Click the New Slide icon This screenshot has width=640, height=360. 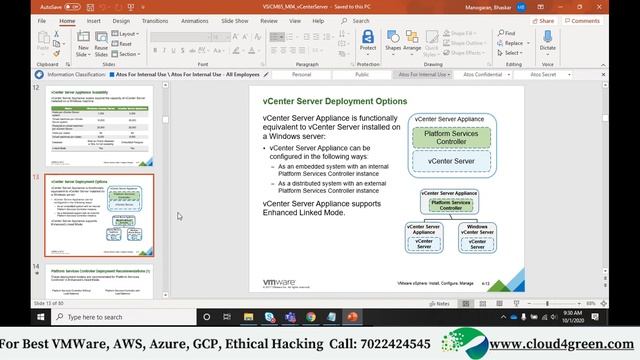click(83, 37)
